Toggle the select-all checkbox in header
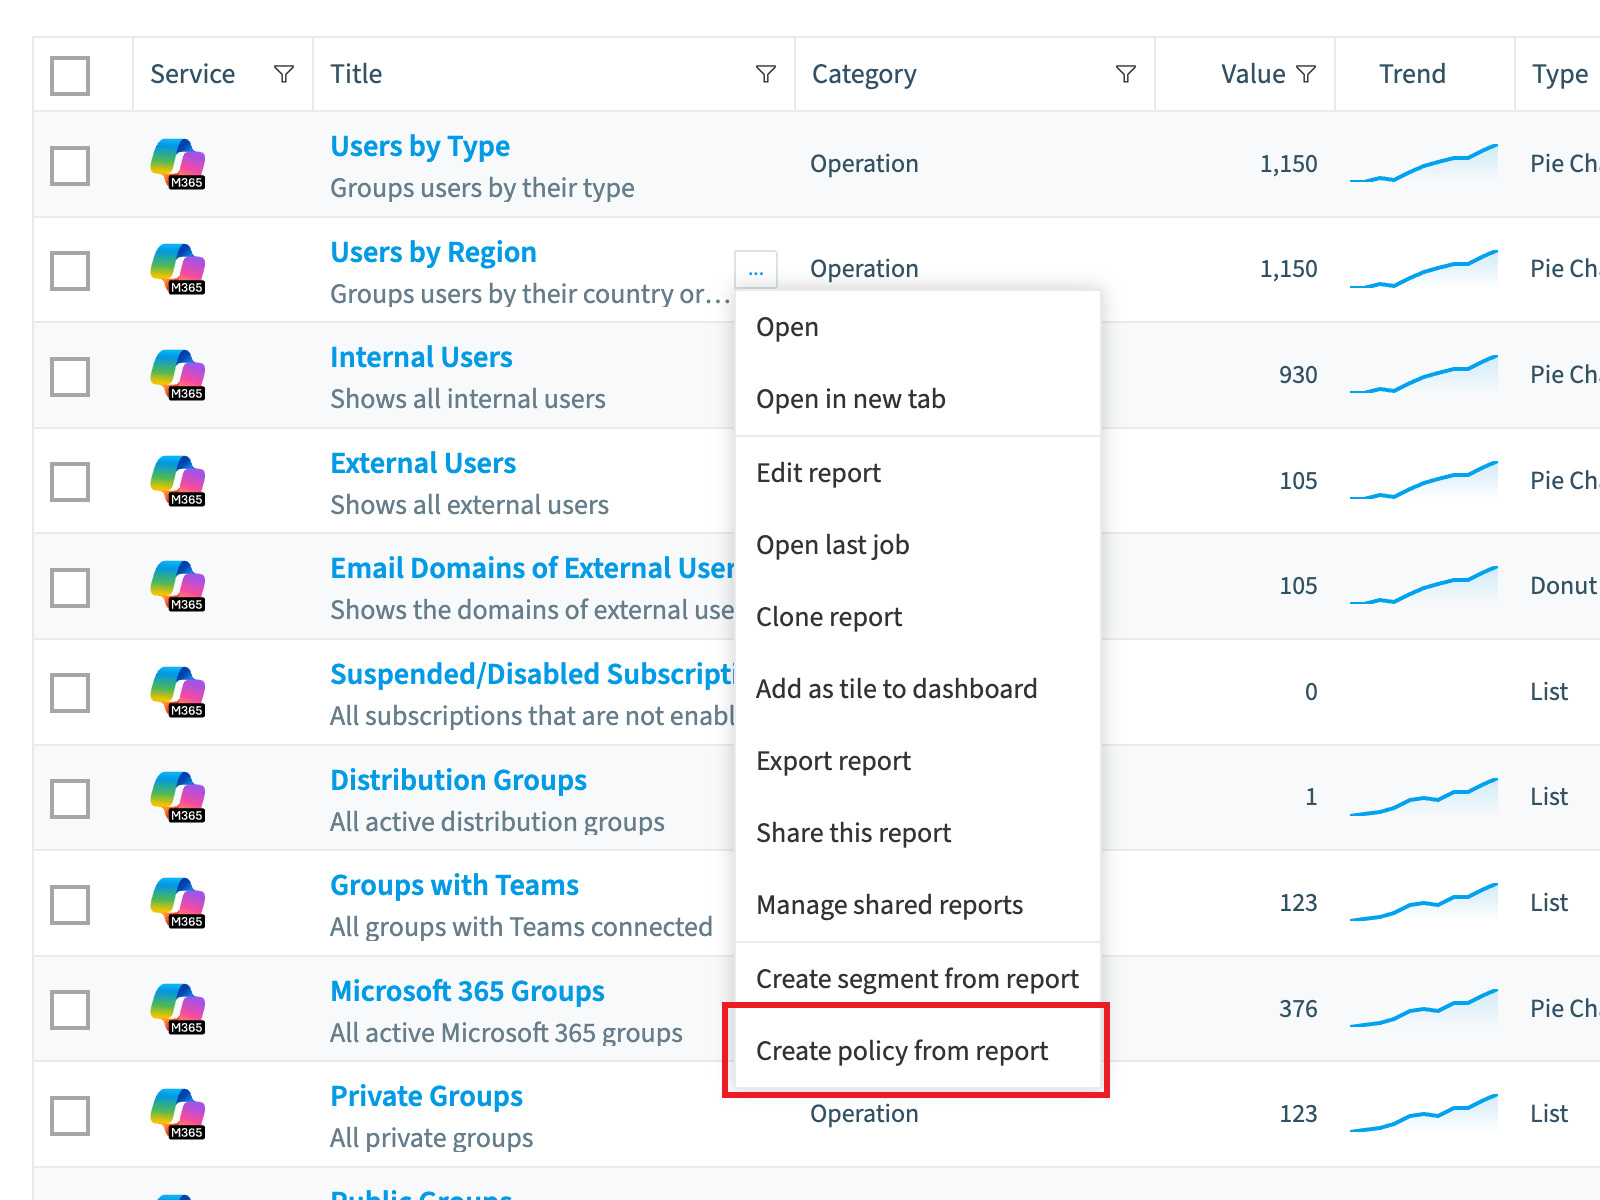This screenshot has height=1200, width=1600. tap(70, 75)
